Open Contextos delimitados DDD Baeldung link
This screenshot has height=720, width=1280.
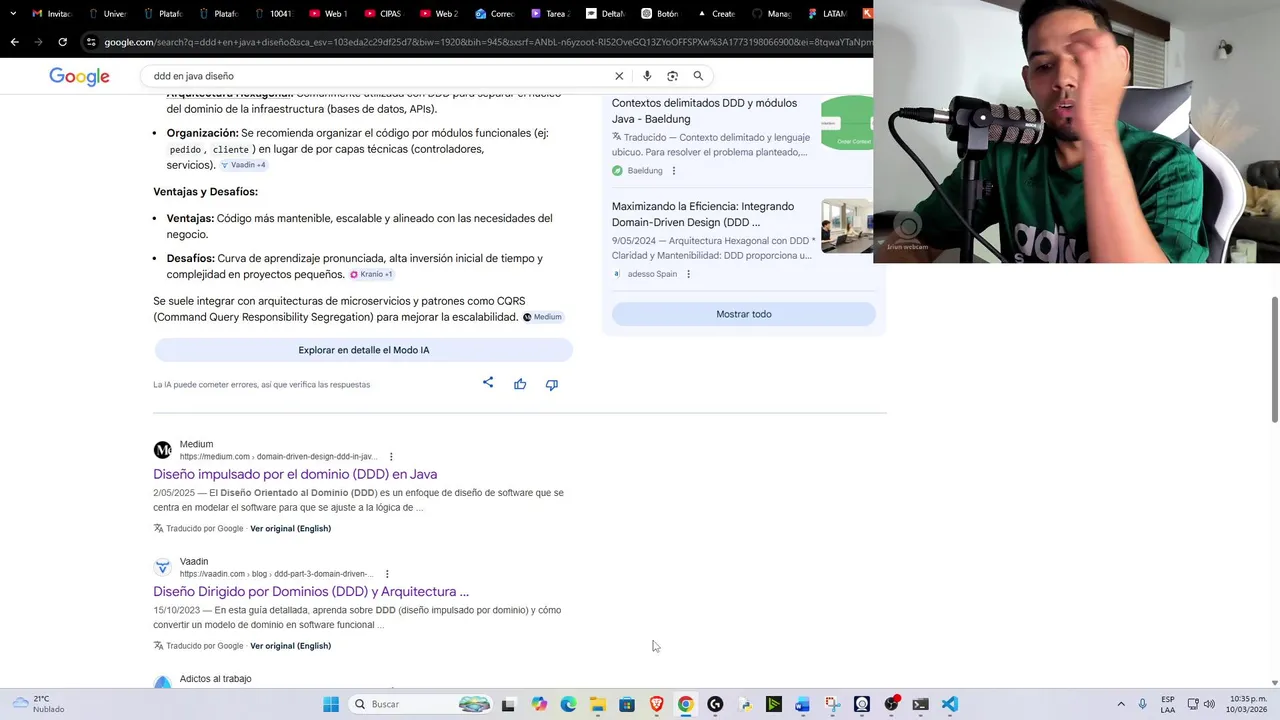pos(704,111)
